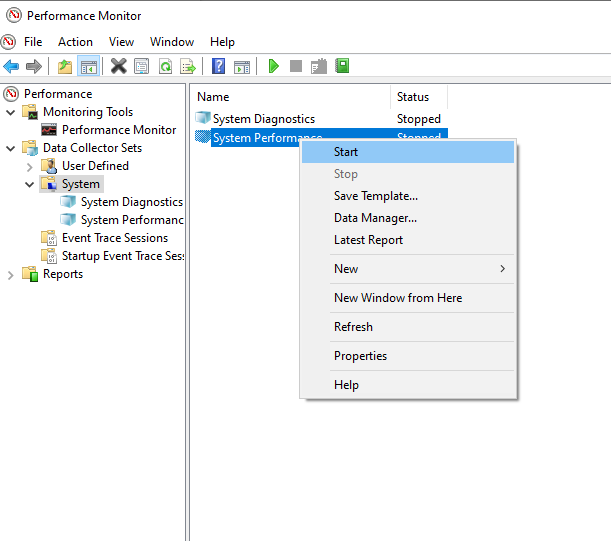Click the Delete X toolbar icon

(x=118, y=66)
